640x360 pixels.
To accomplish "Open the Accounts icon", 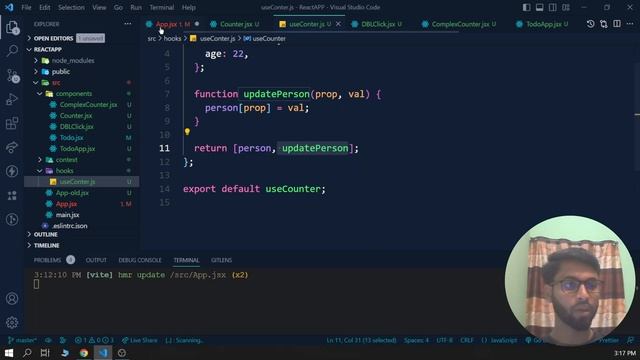I will [x=12, y=299].
